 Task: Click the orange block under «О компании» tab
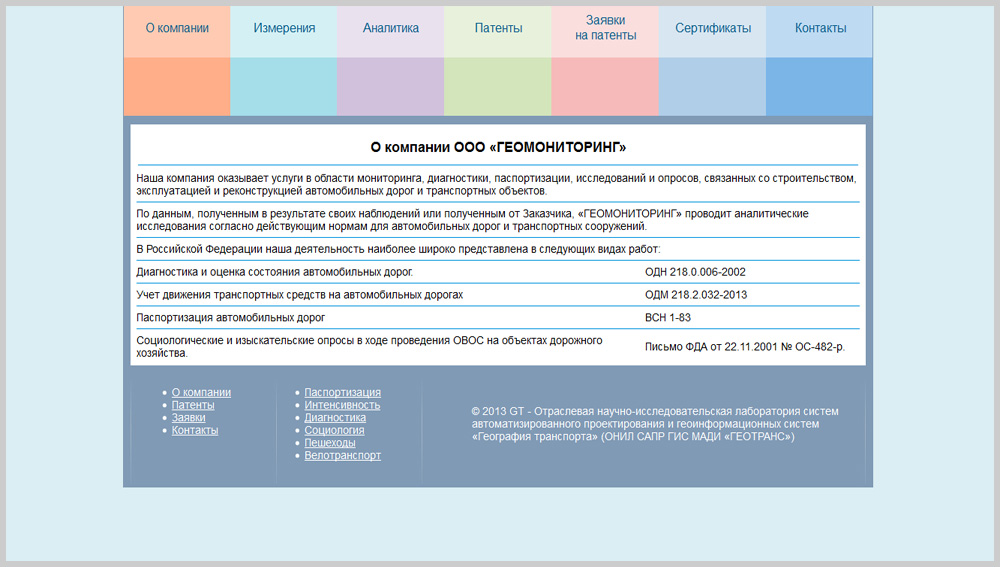coord(177,86)
